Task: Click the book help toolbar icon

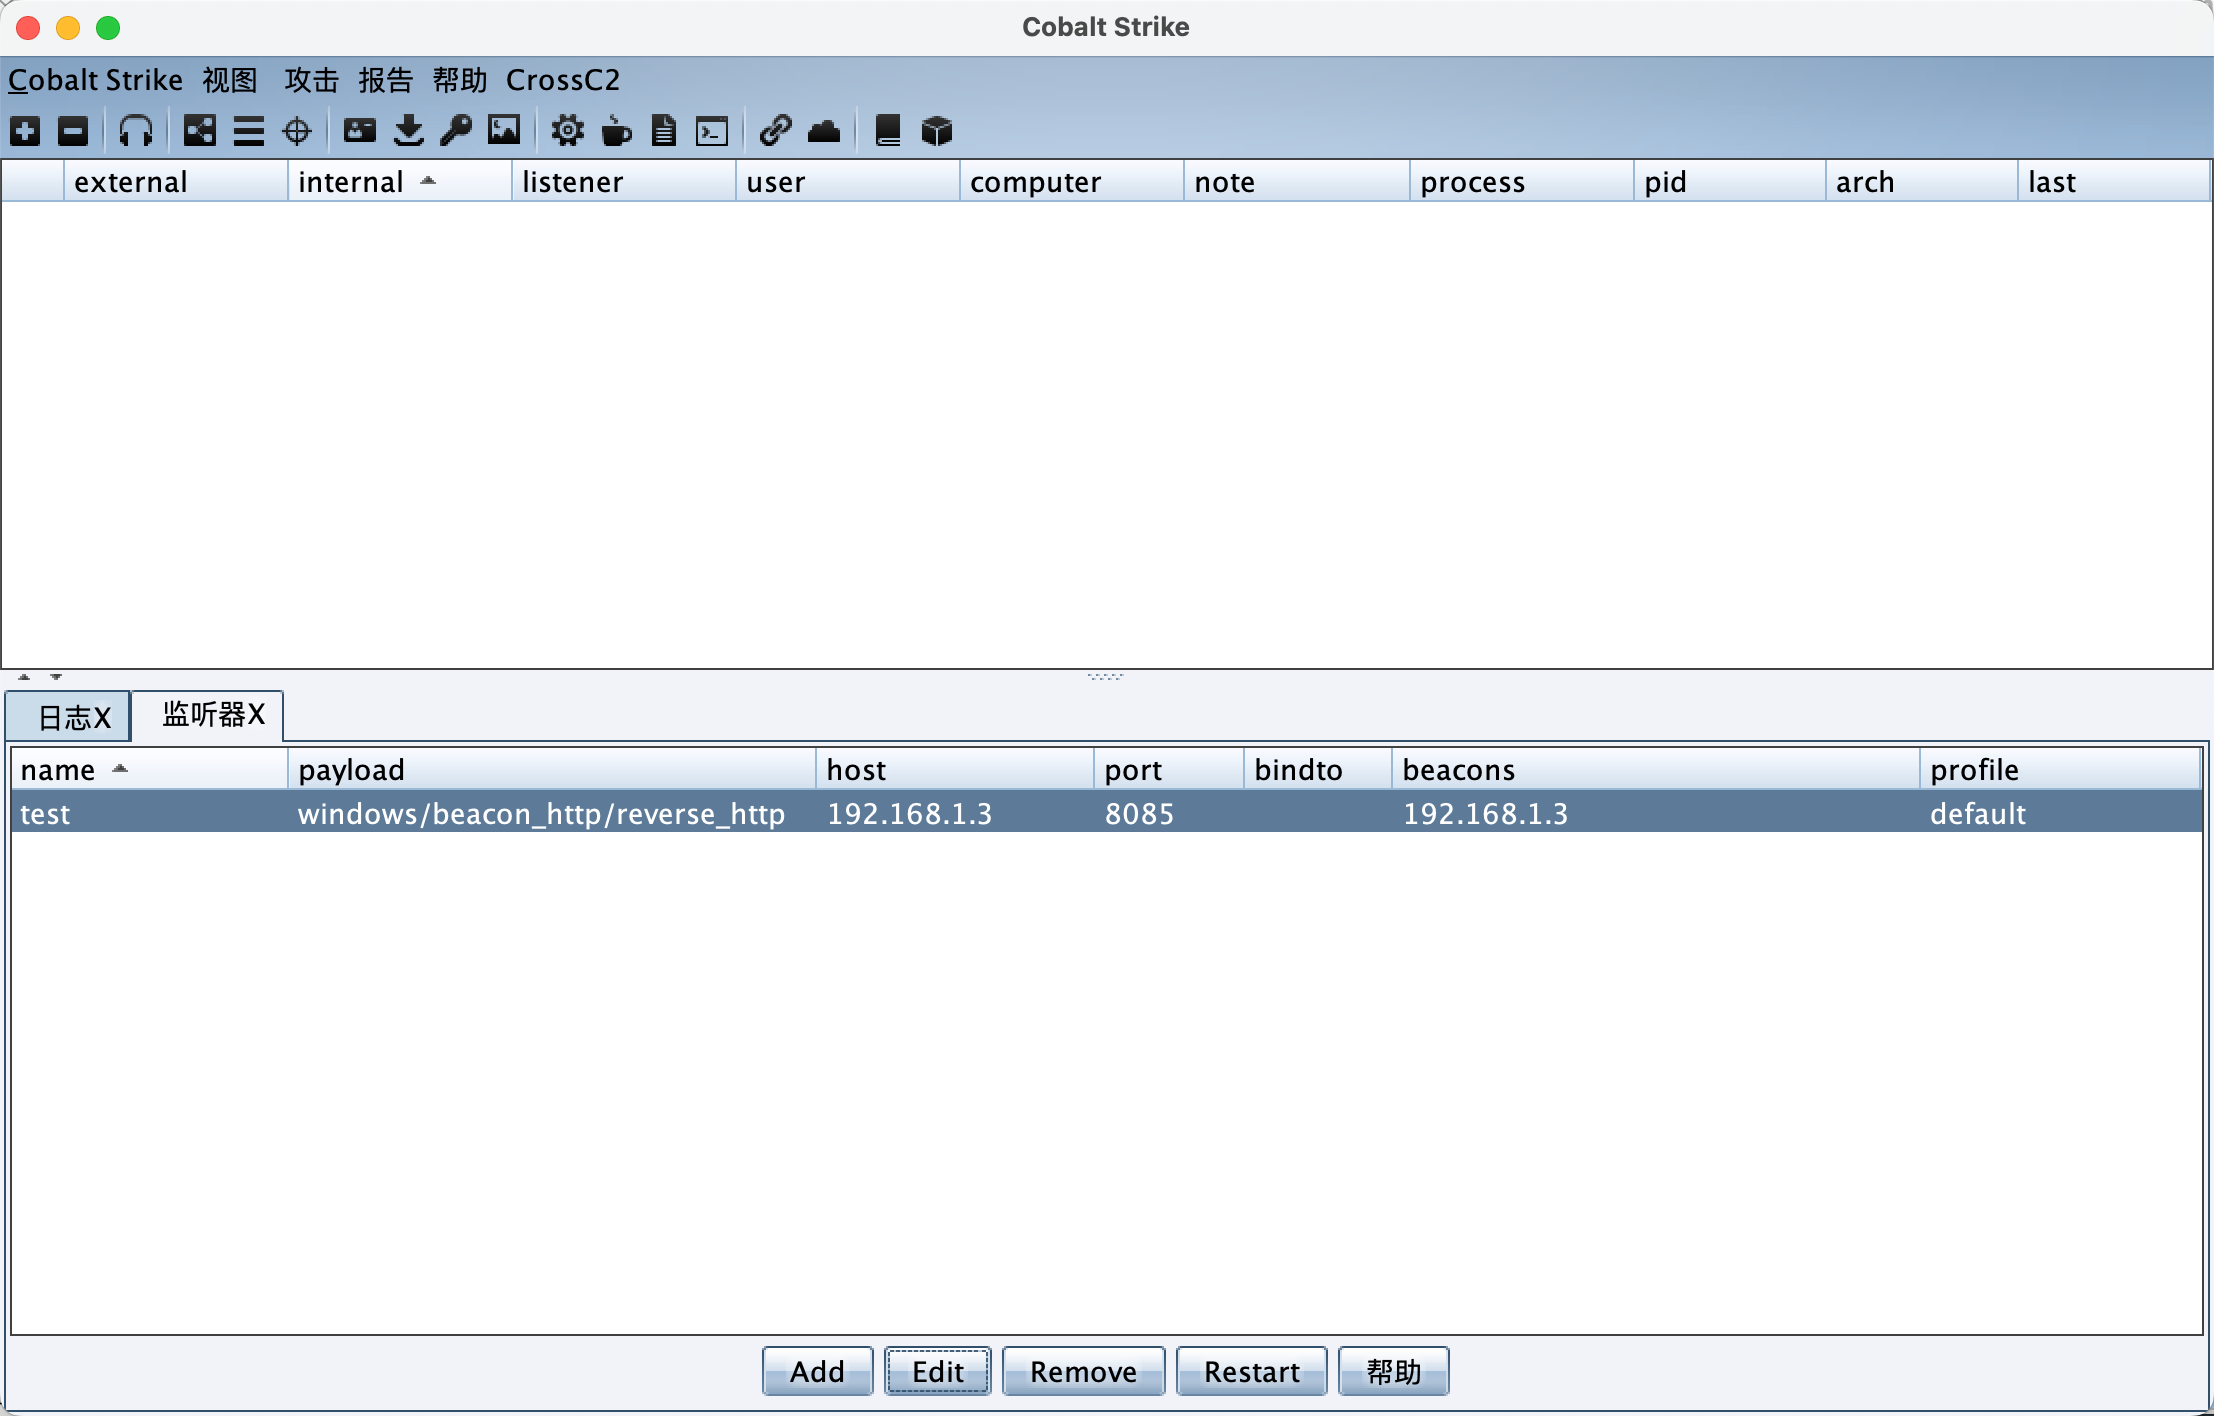Action: tap(888, 131)
